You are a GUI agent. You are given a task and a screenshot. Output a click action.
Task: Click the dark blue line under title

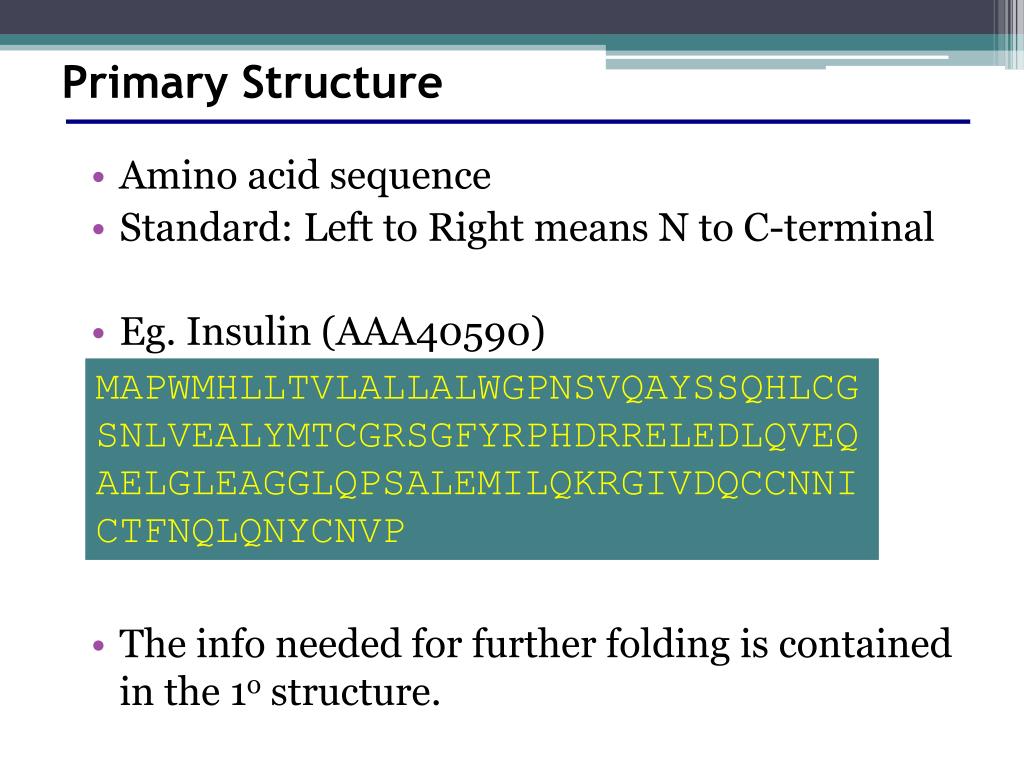click(518, 121)
